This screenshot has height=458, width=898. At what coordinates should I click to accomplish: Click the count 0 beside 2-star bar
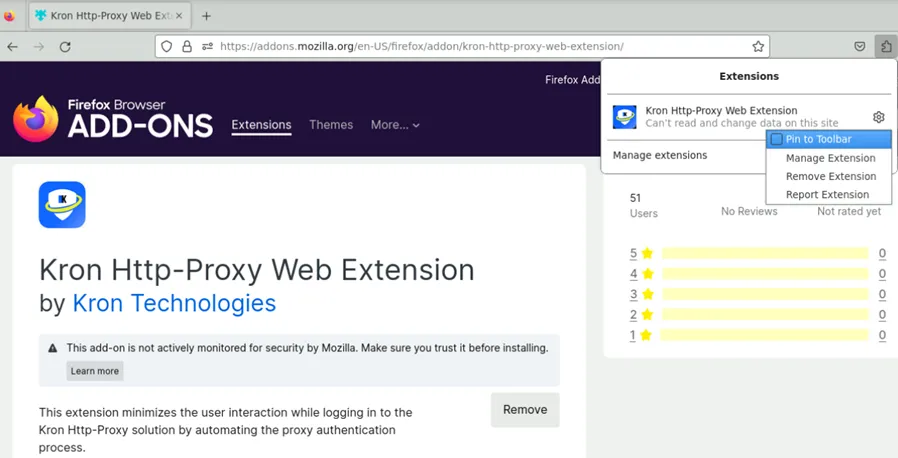tap(882, 315)
